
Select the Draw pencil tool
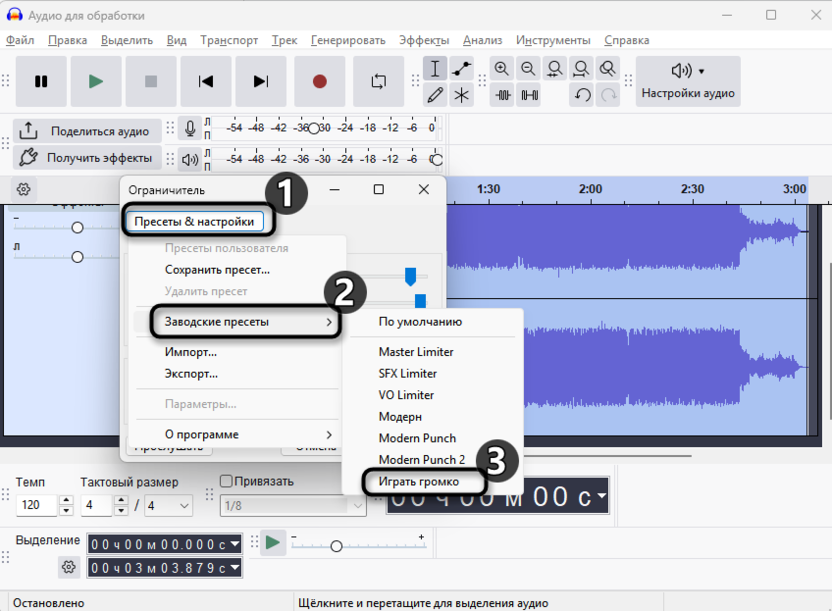click(434, 95)
